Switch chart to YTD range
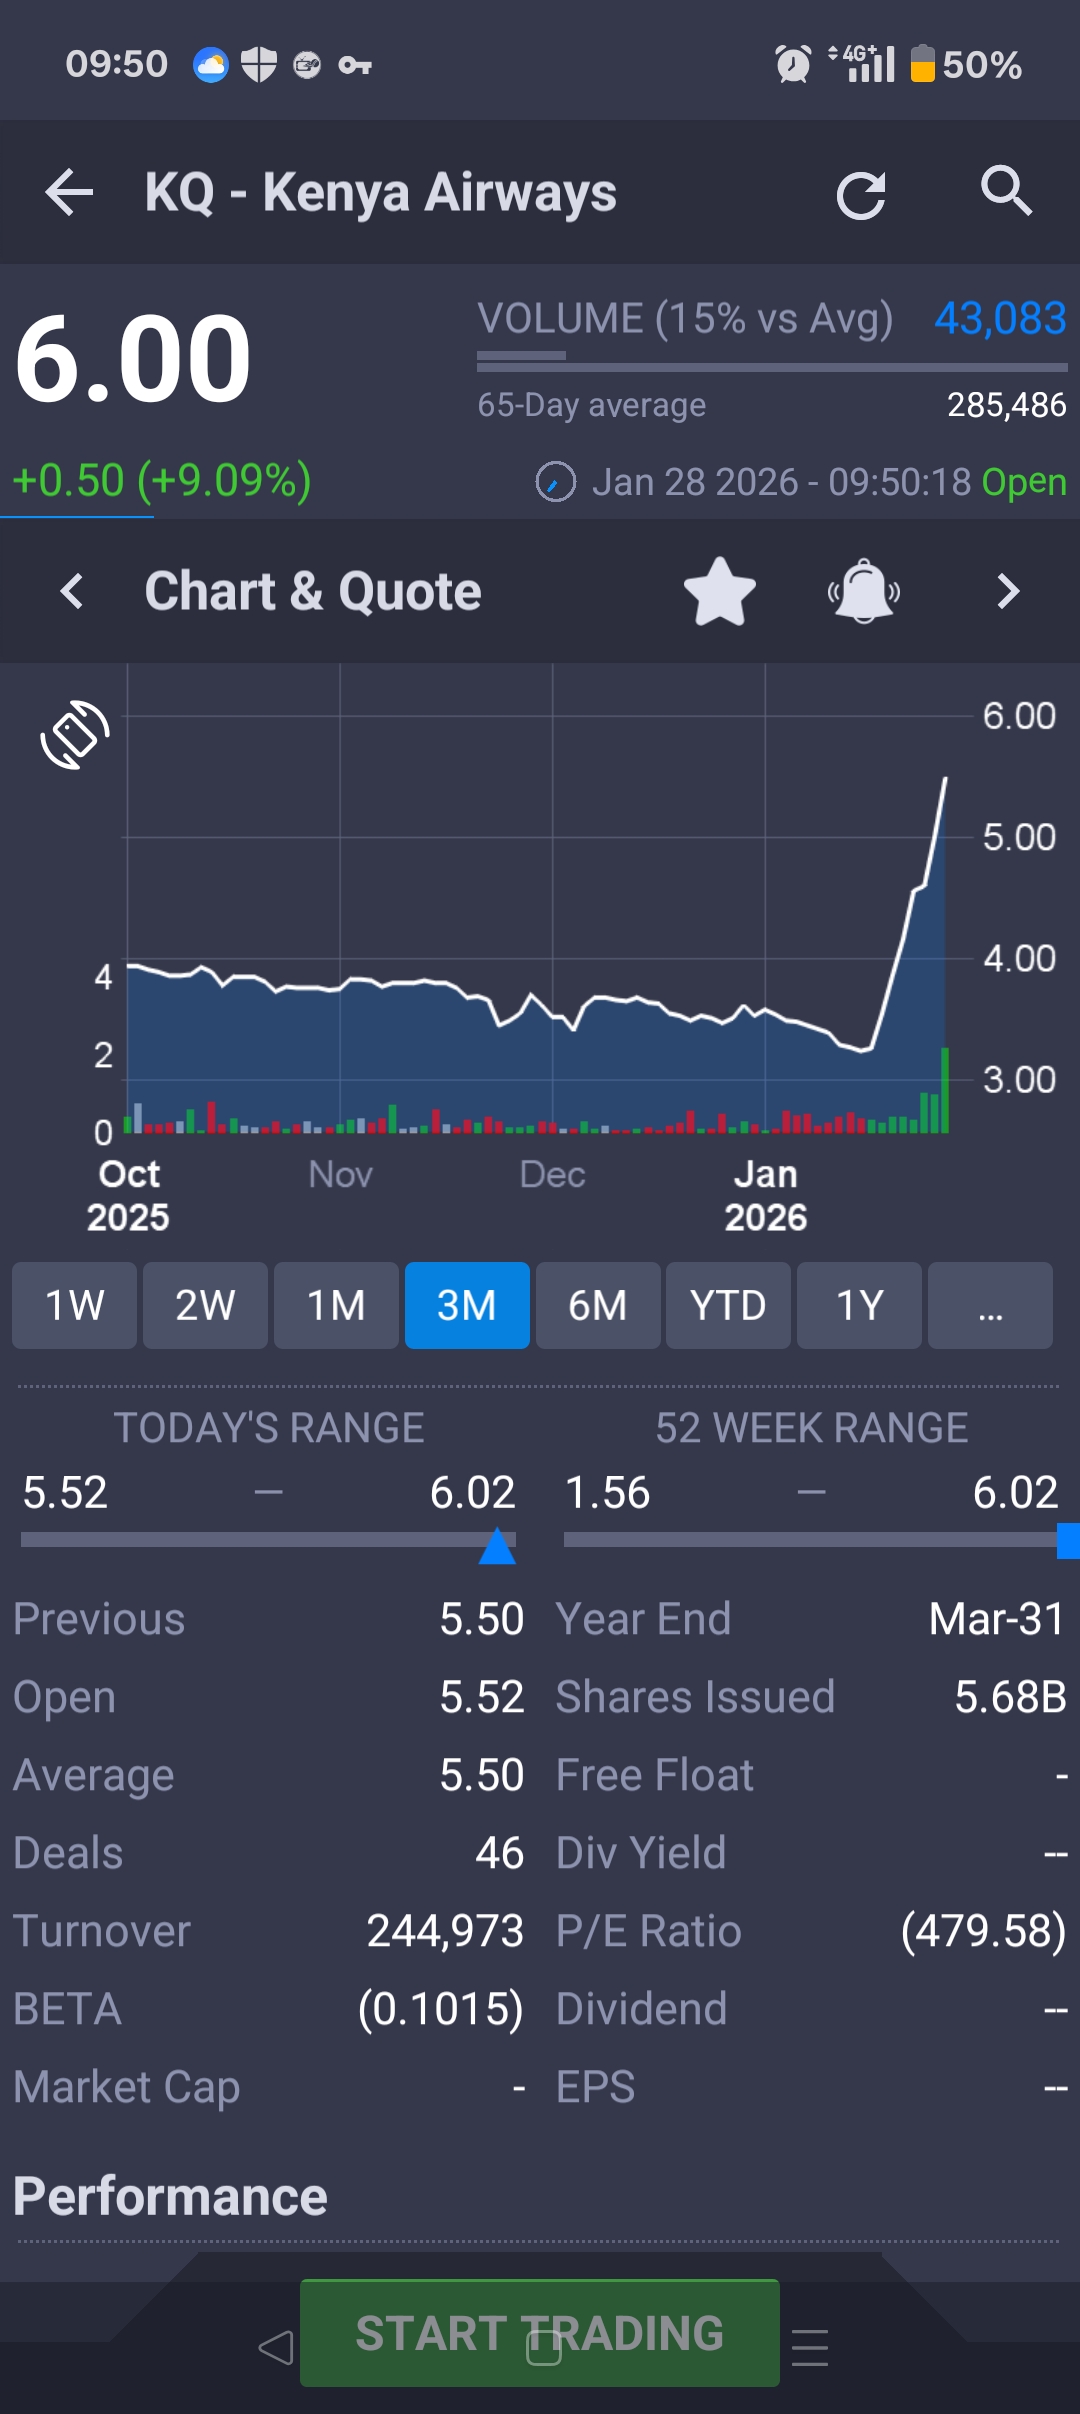The height and width of the screenshot is (2414, 1080). tap(728, 1305)
